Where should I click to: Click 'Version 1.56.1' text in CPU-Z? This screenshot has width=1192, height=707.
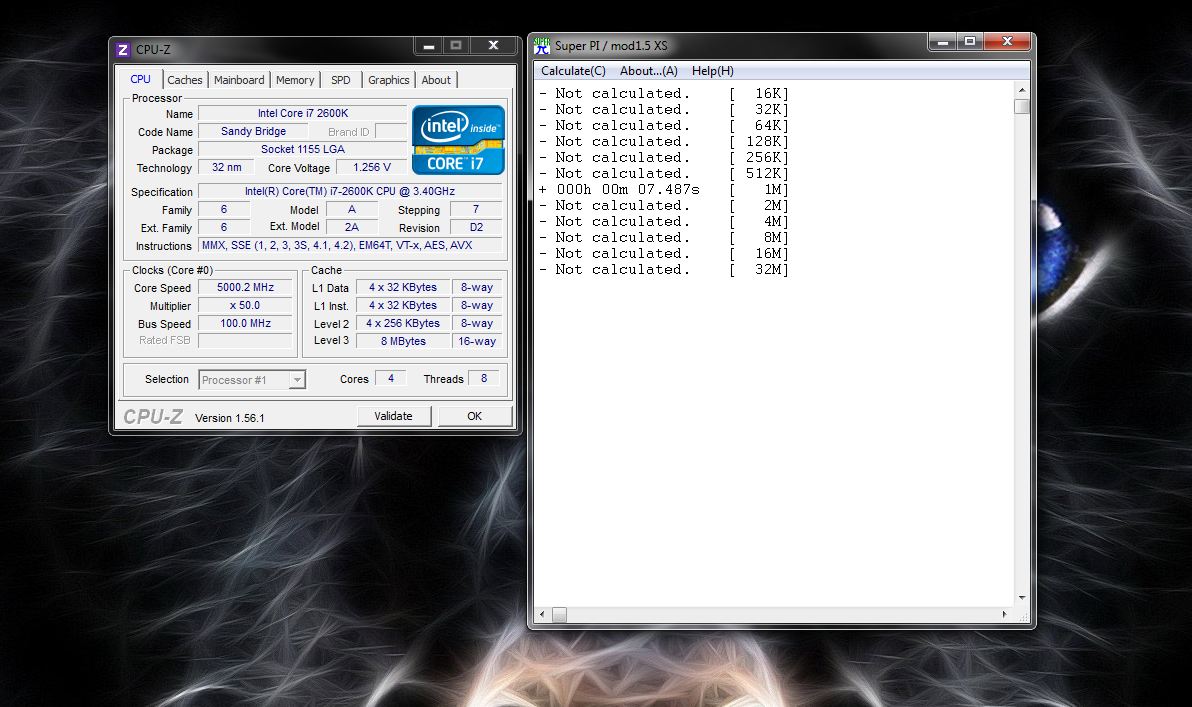230,418
